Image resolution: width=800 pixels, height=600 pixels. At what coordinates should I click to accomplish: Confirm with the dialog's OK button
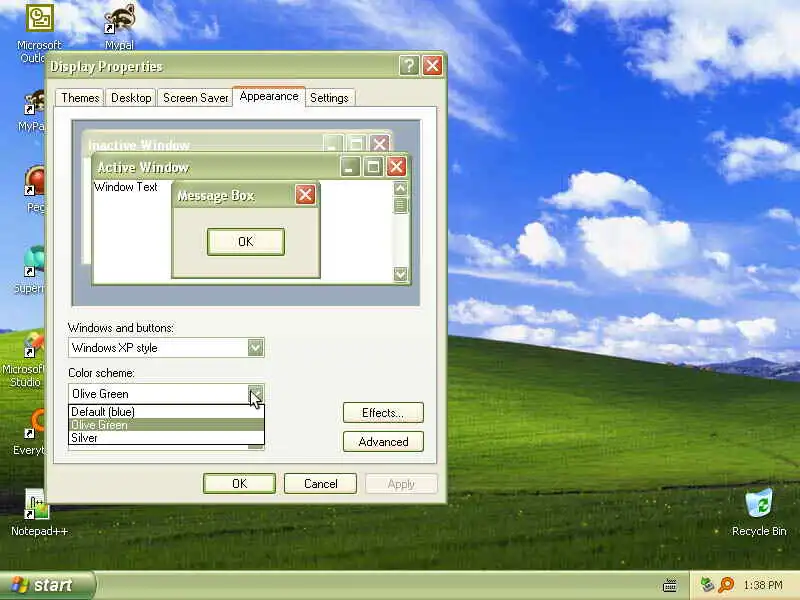pyautogui.click(x=239, y=484)
